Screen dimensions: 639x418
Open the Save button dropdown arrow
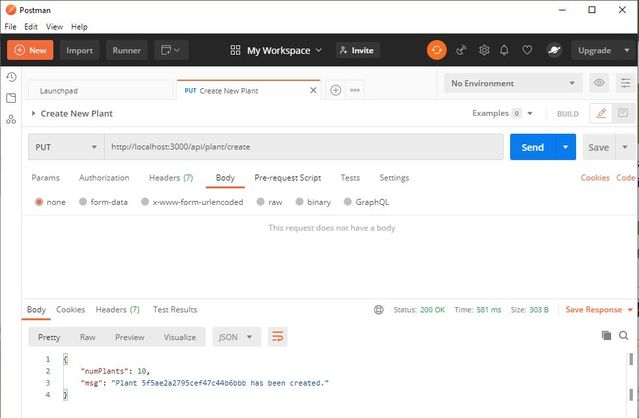tap(625, 147)
